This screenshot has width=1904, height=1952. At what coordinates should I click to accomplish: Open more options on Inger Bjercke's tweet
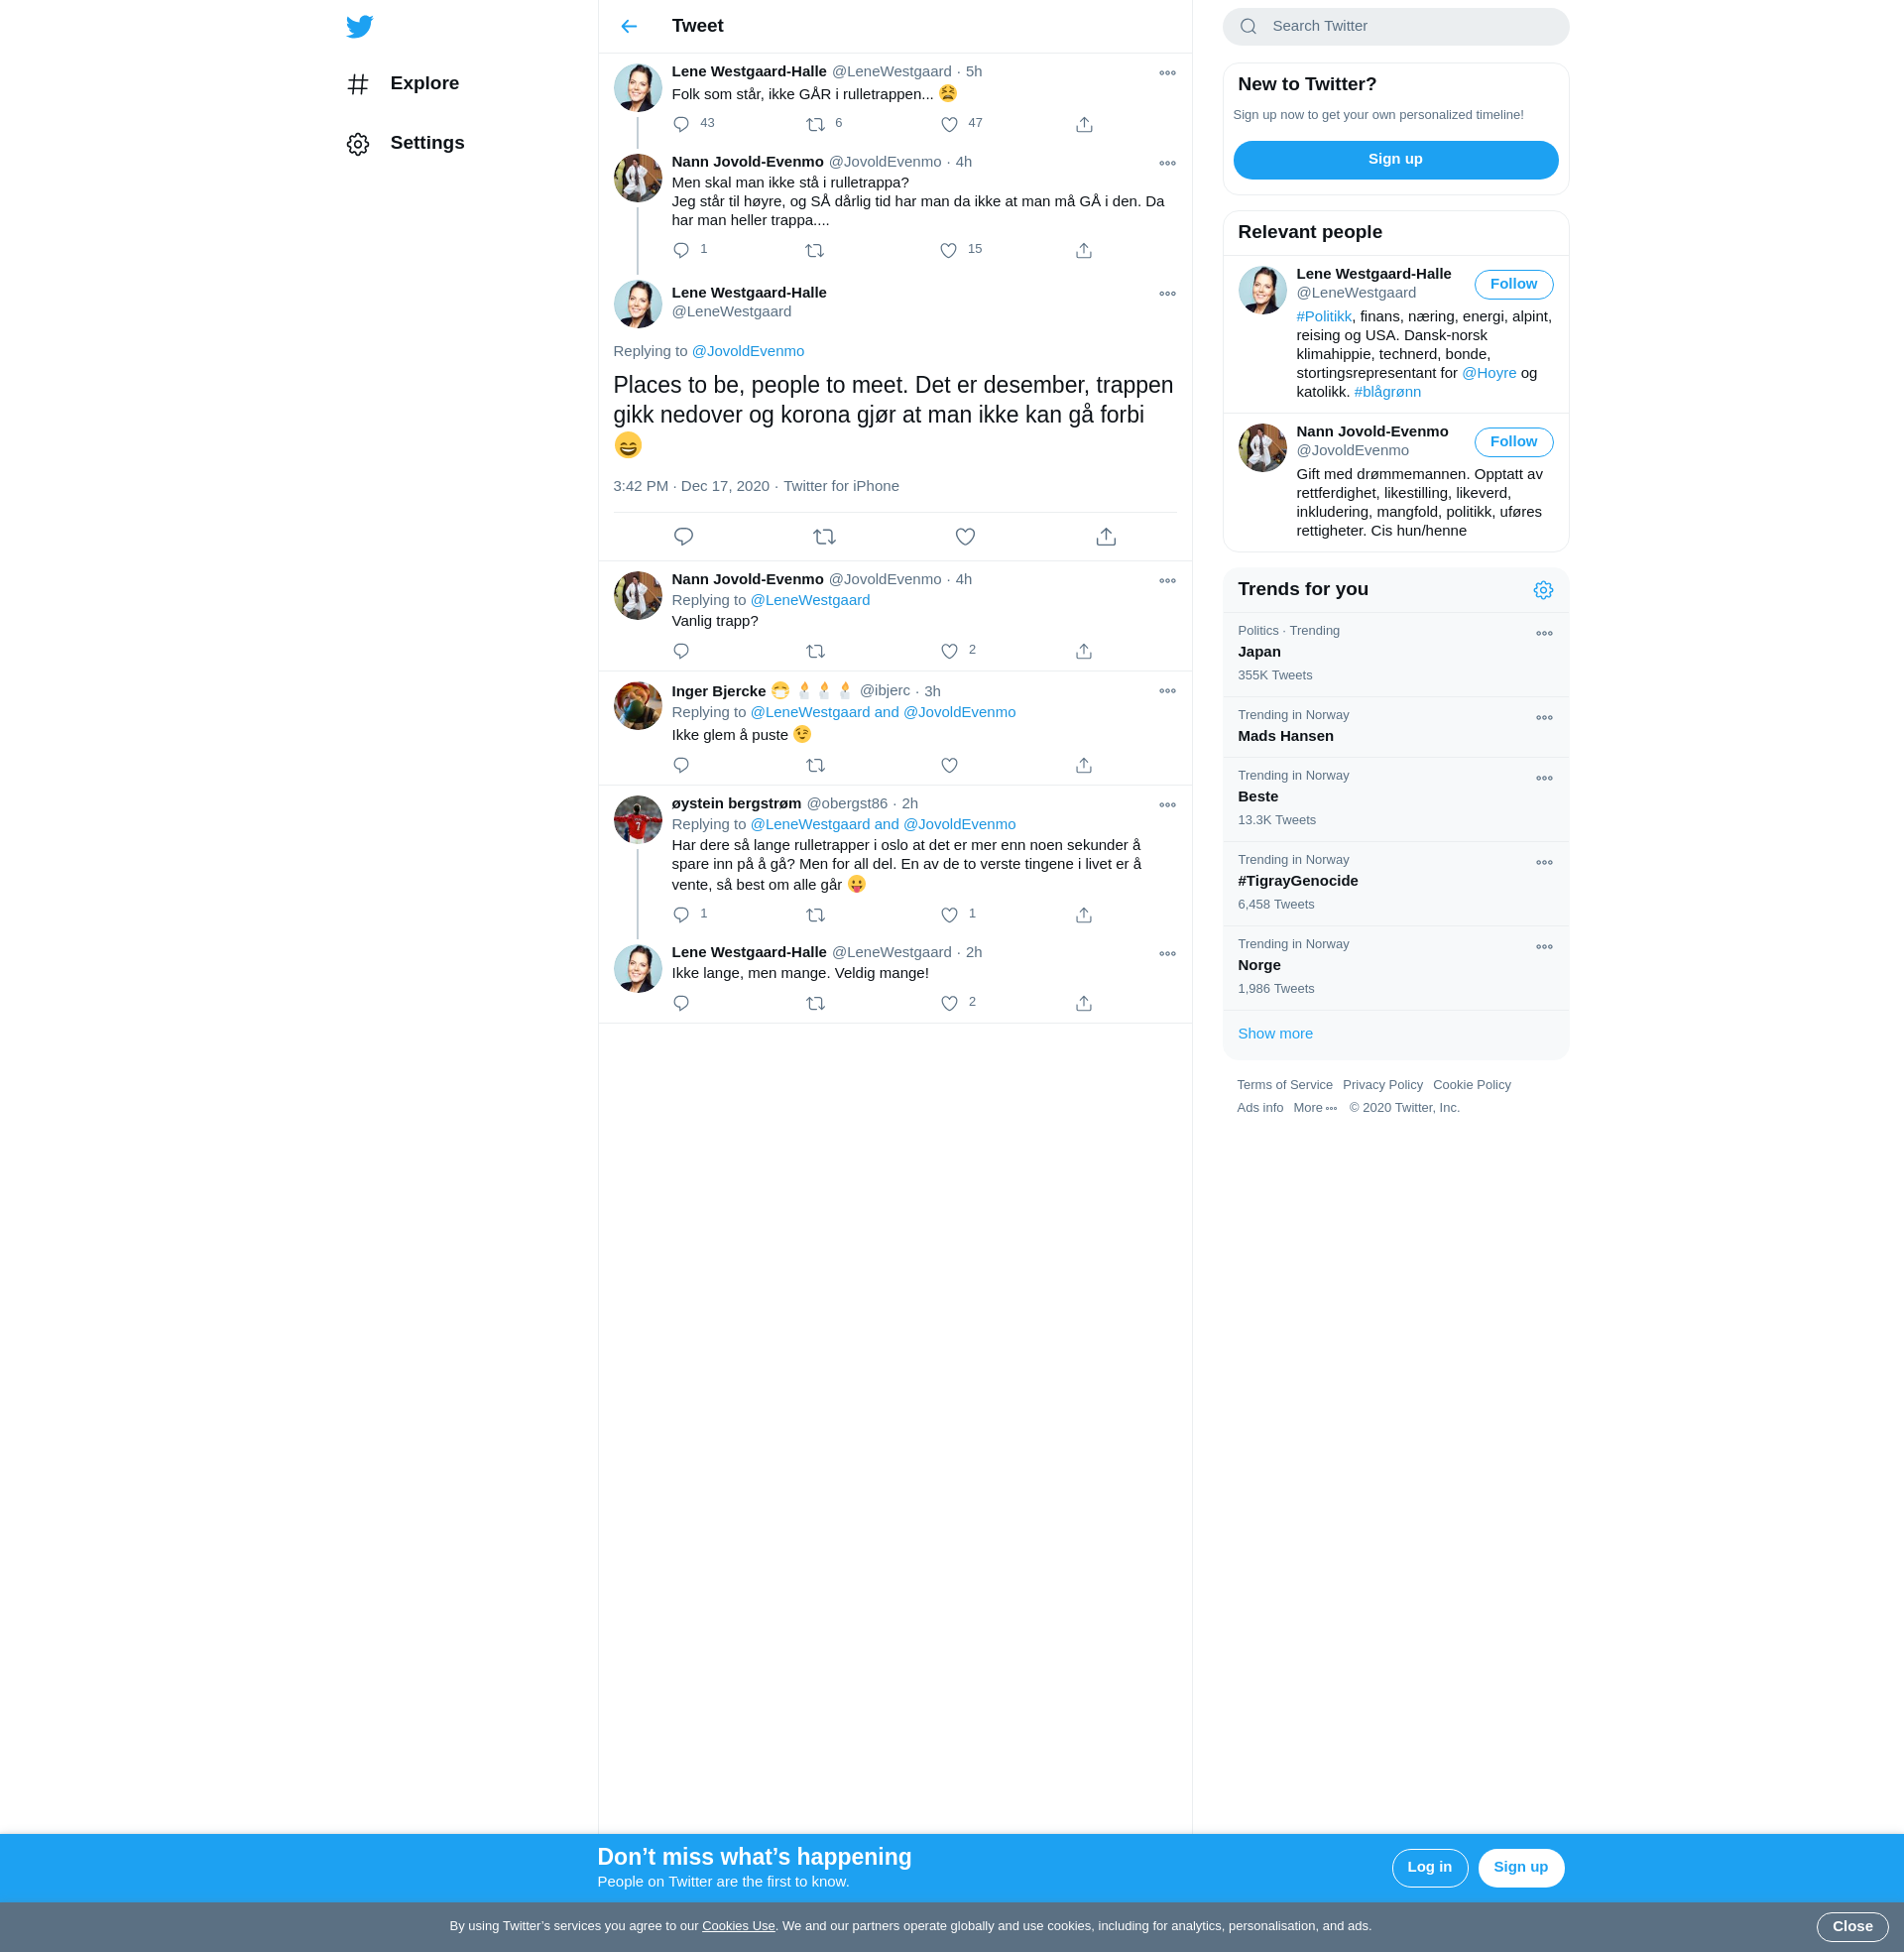click(x=1167, y=691)
